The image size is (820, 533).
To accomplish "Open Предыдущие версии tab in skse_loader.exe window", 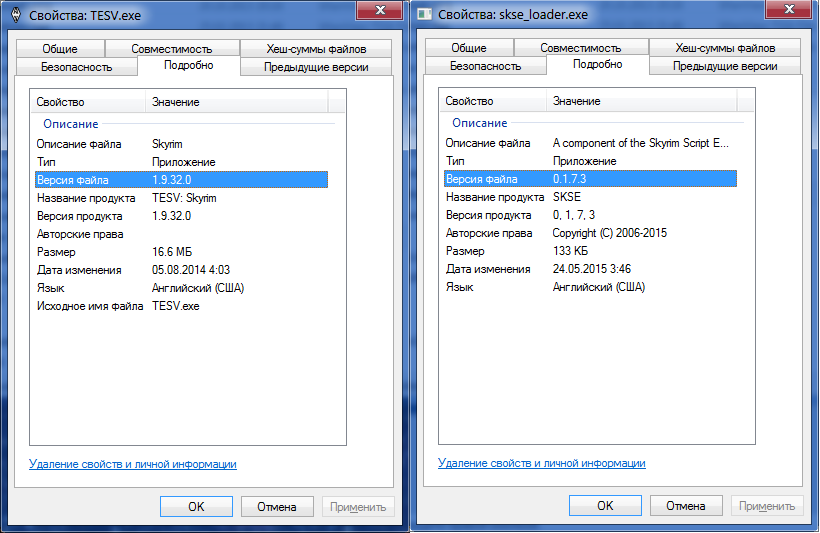I will click(x=725, y=66).
